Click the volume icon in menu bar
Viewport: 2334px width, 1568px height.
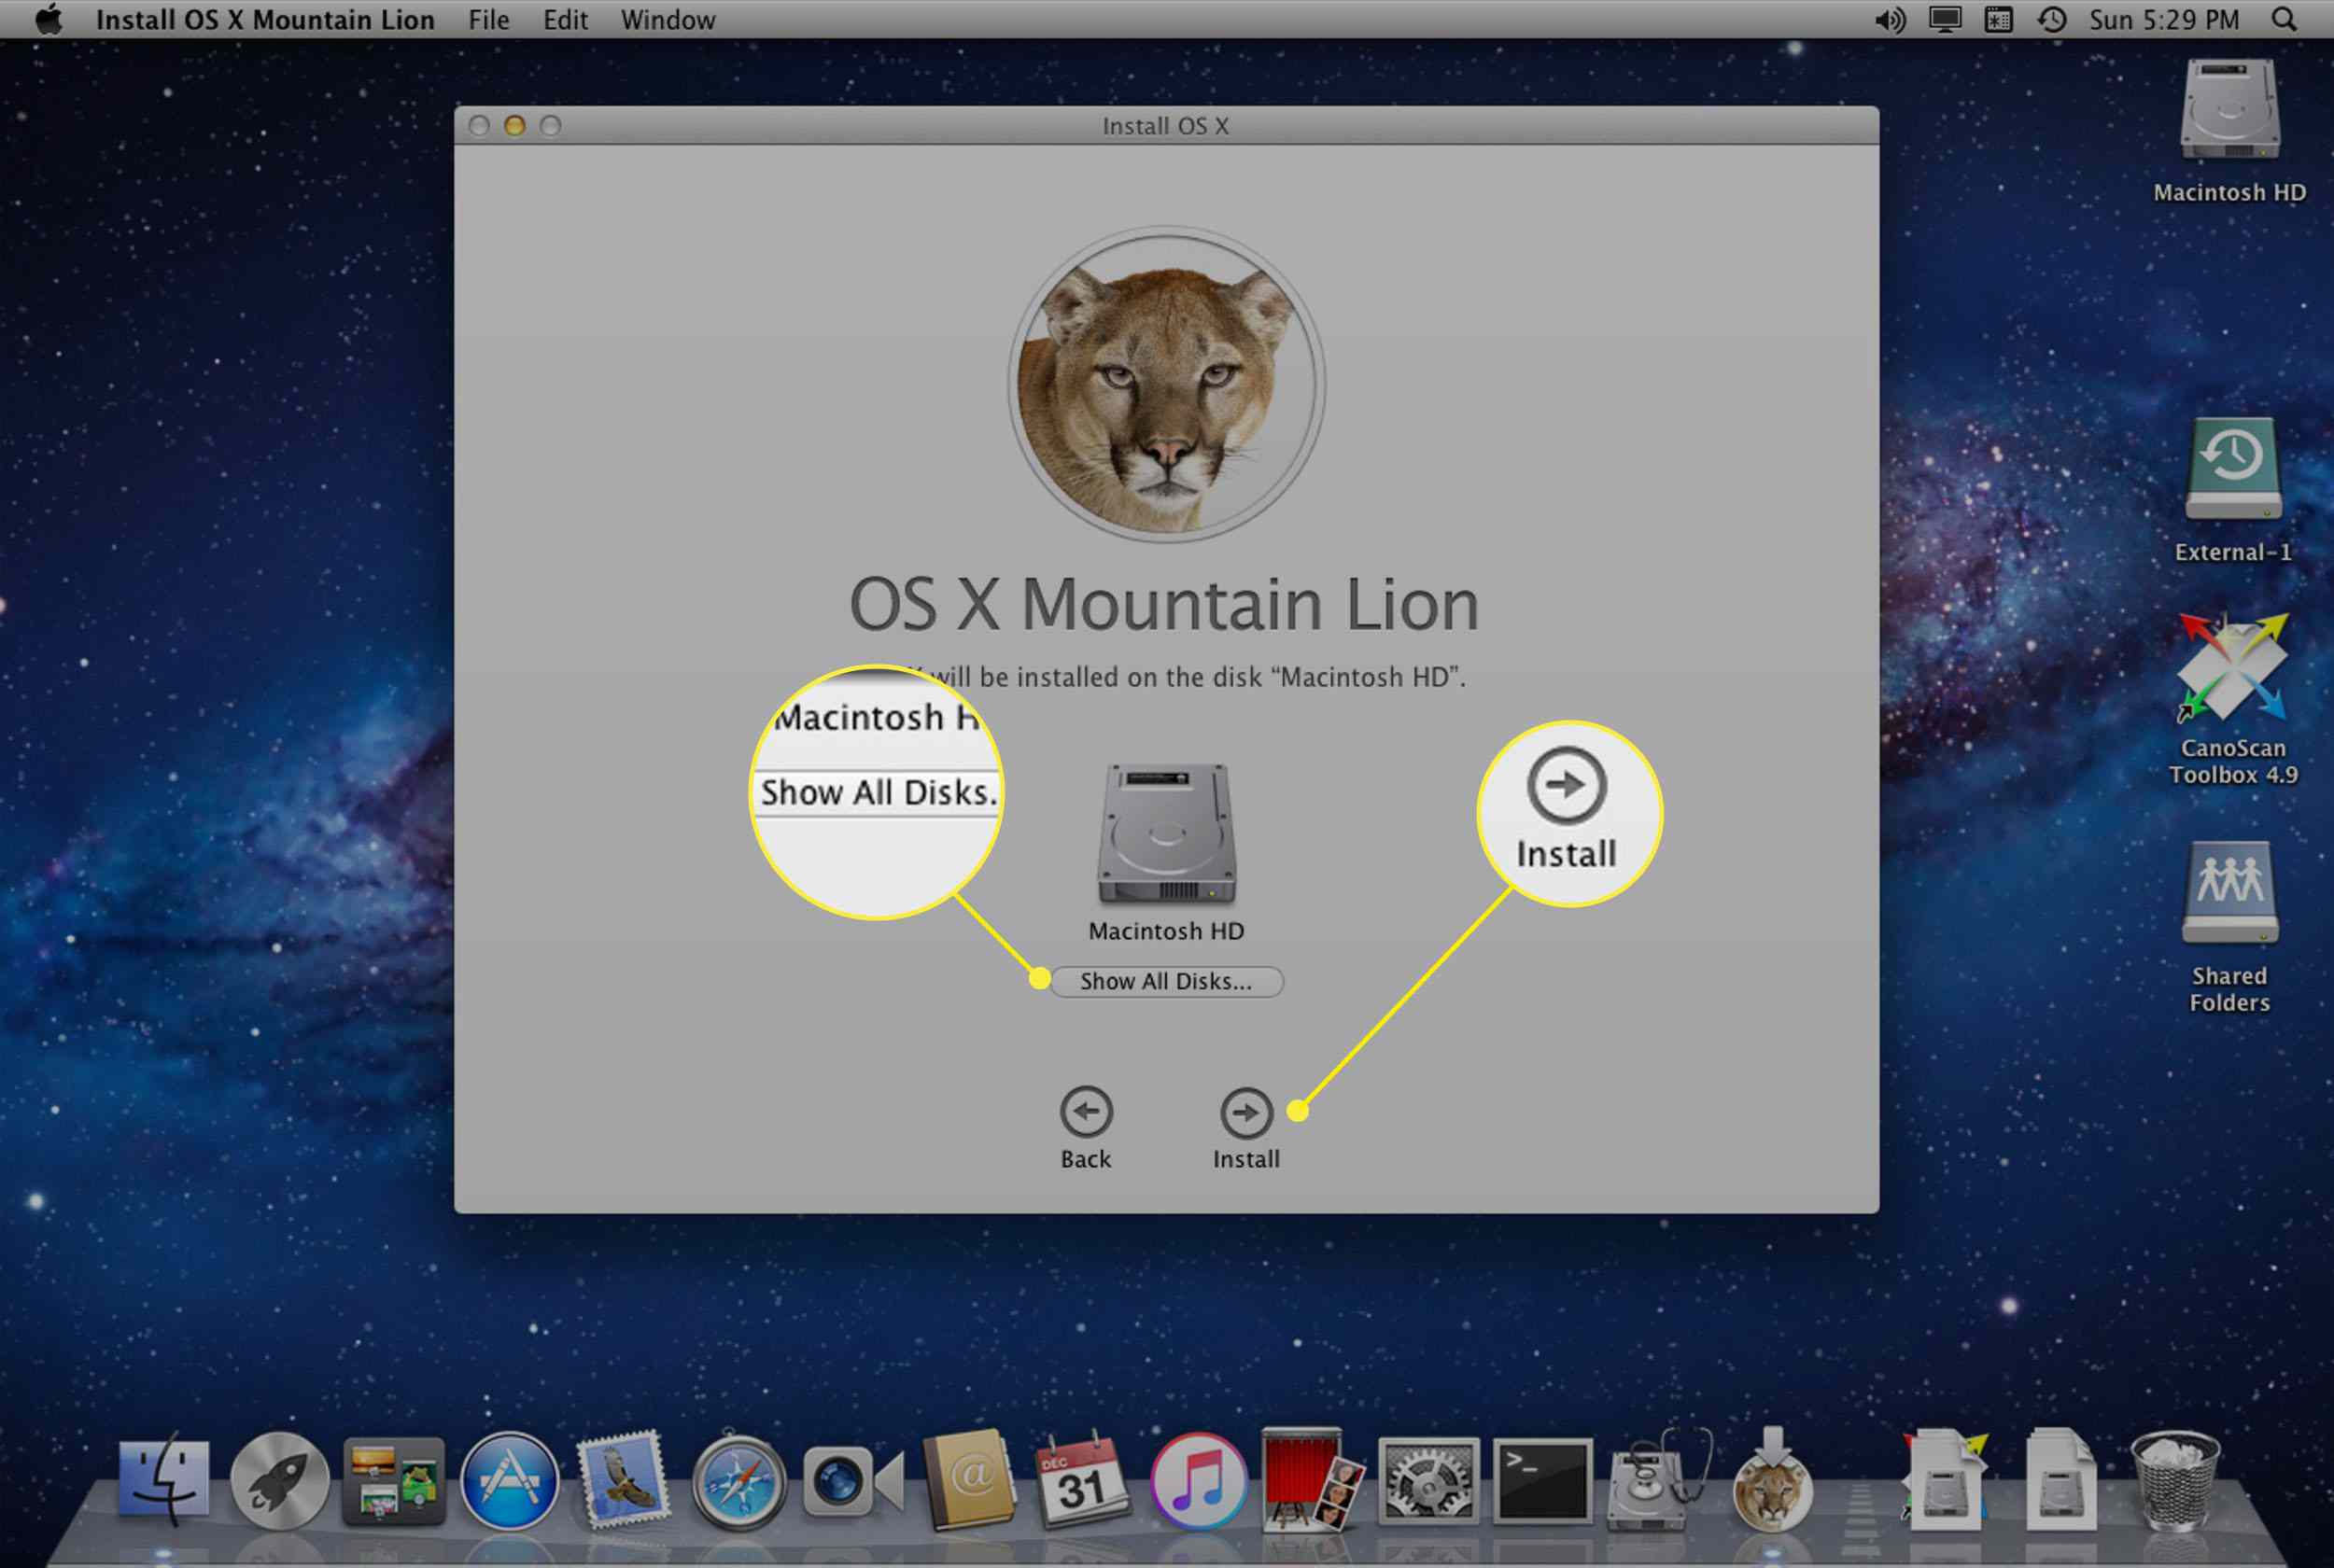1889,20
